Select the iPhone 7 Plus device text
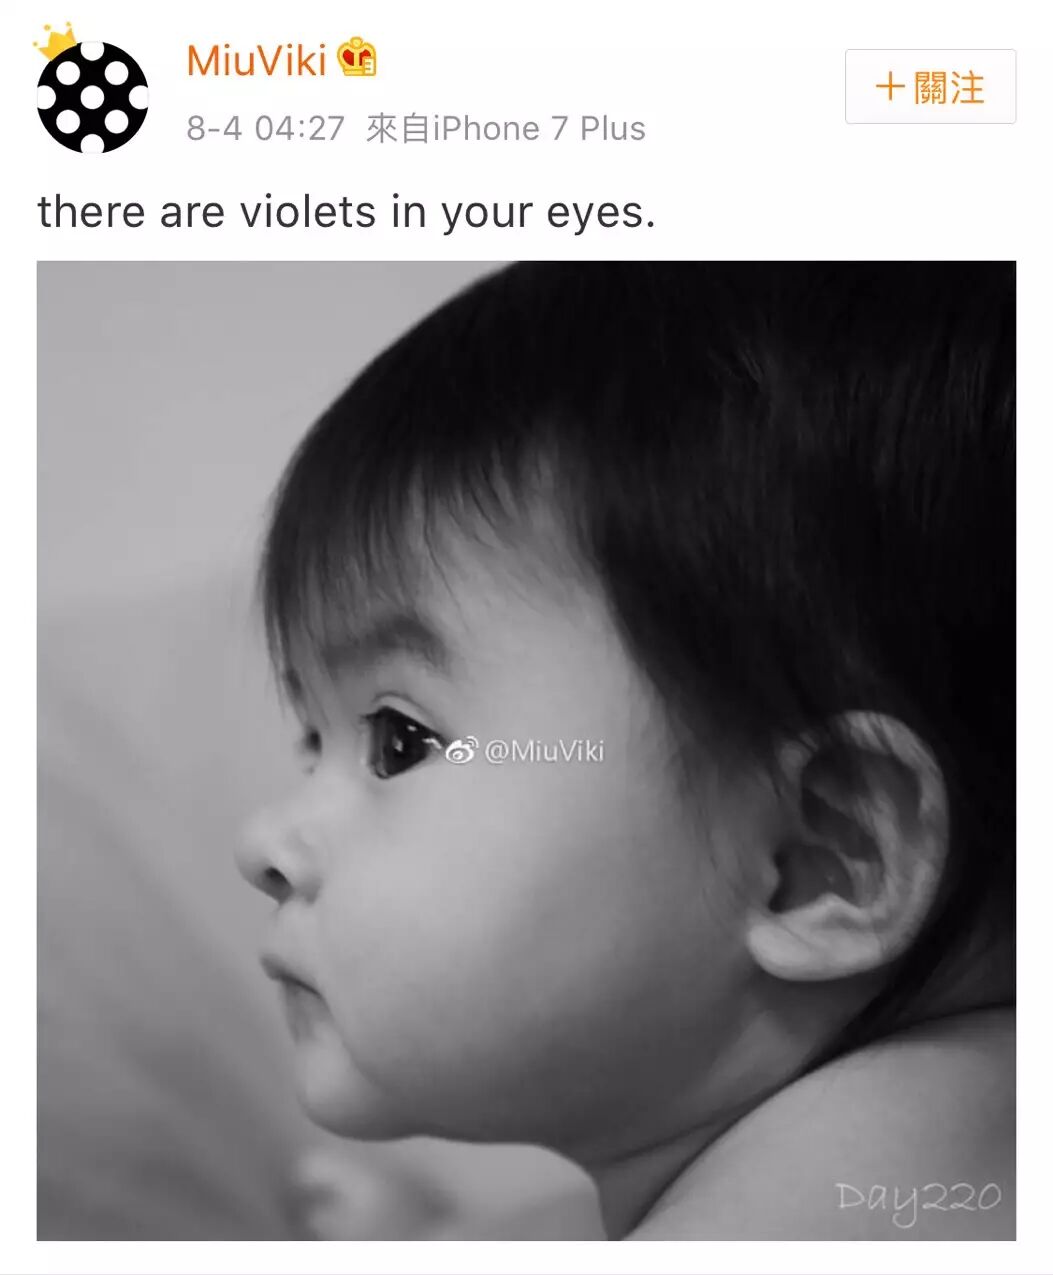Screen dimensions: 1053x1275 (x=539, y=128)
